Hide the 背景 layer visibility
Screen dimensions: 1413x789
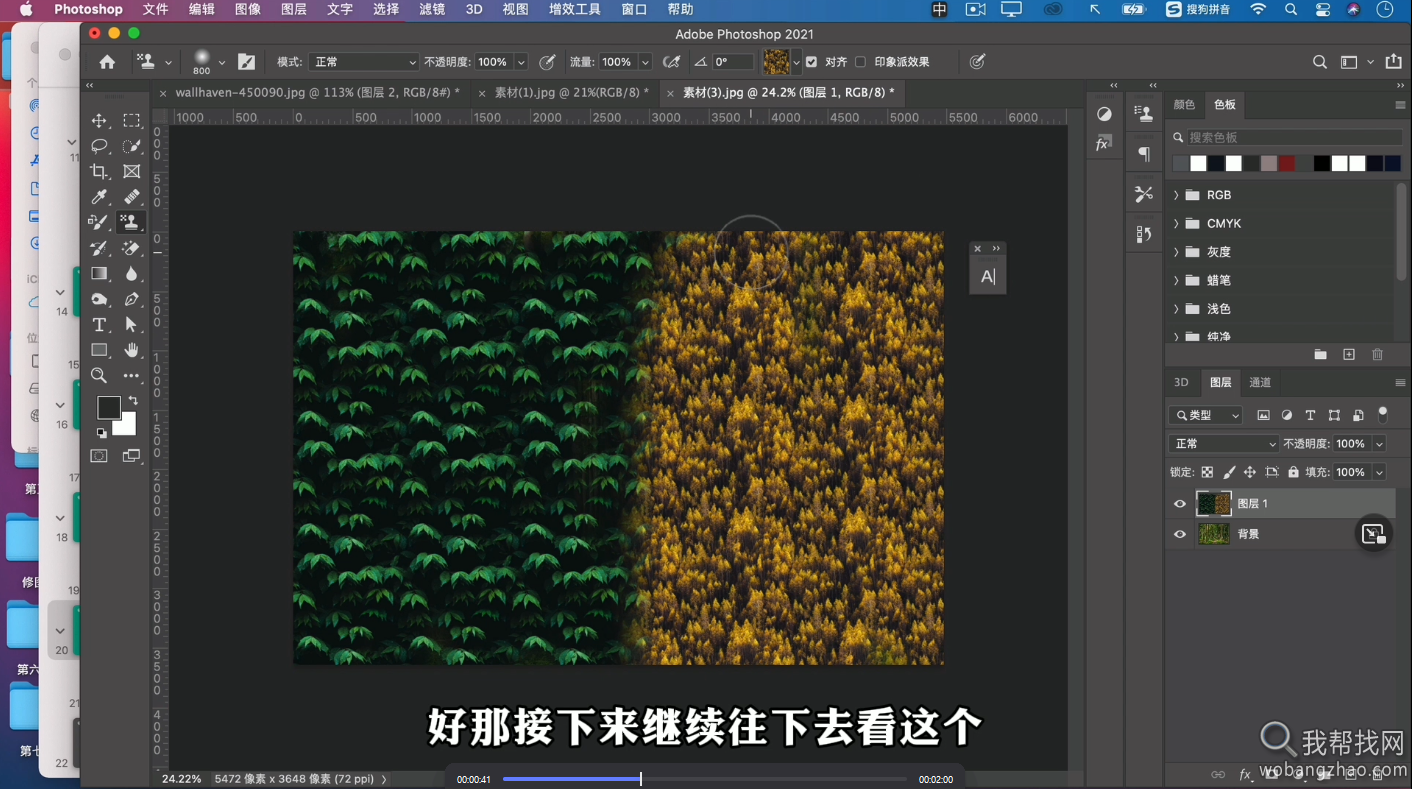point(1179,534)
